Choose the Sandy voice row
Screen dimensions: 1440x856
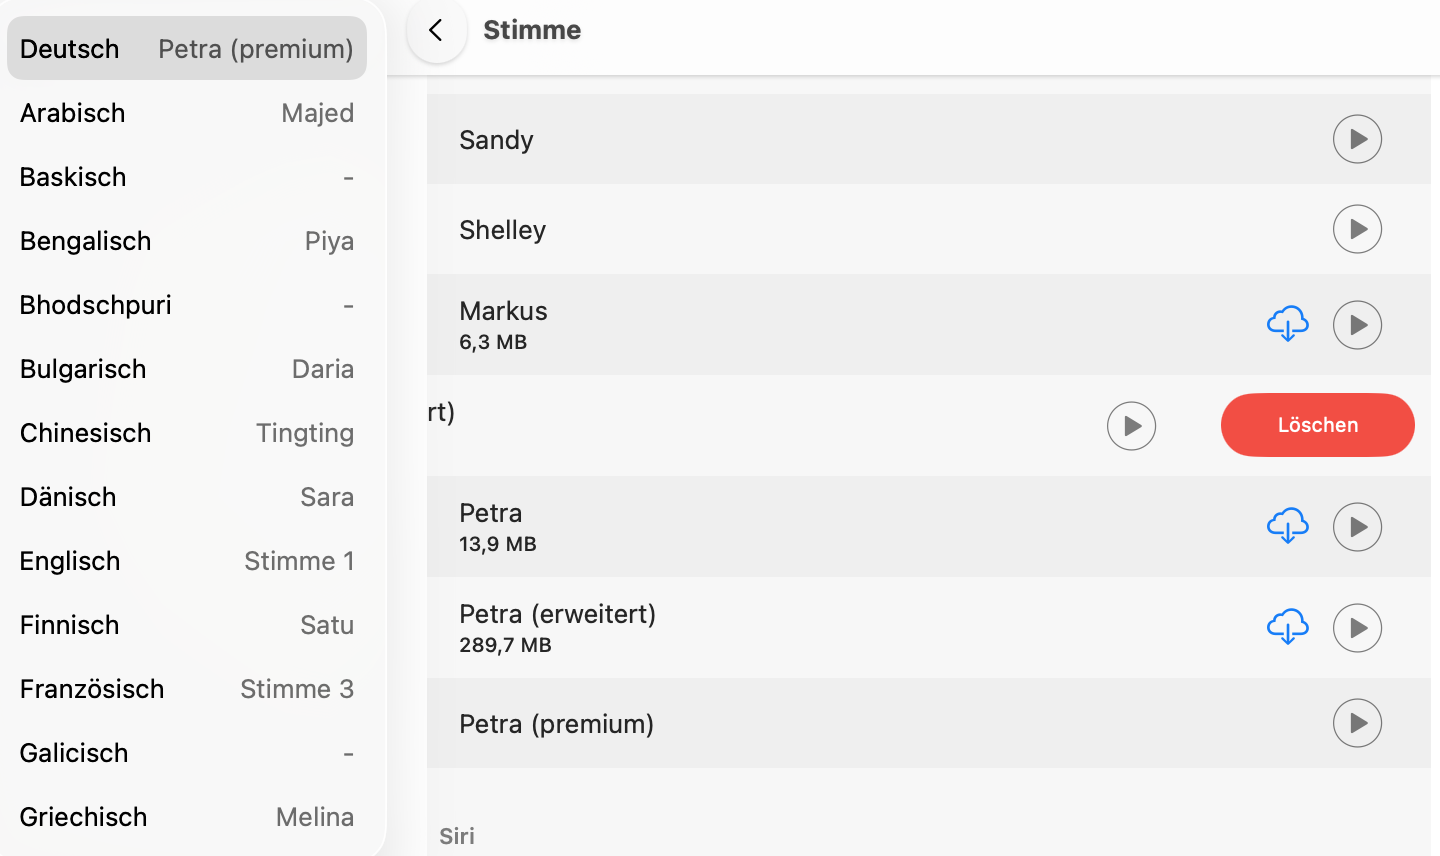(800, 140)
